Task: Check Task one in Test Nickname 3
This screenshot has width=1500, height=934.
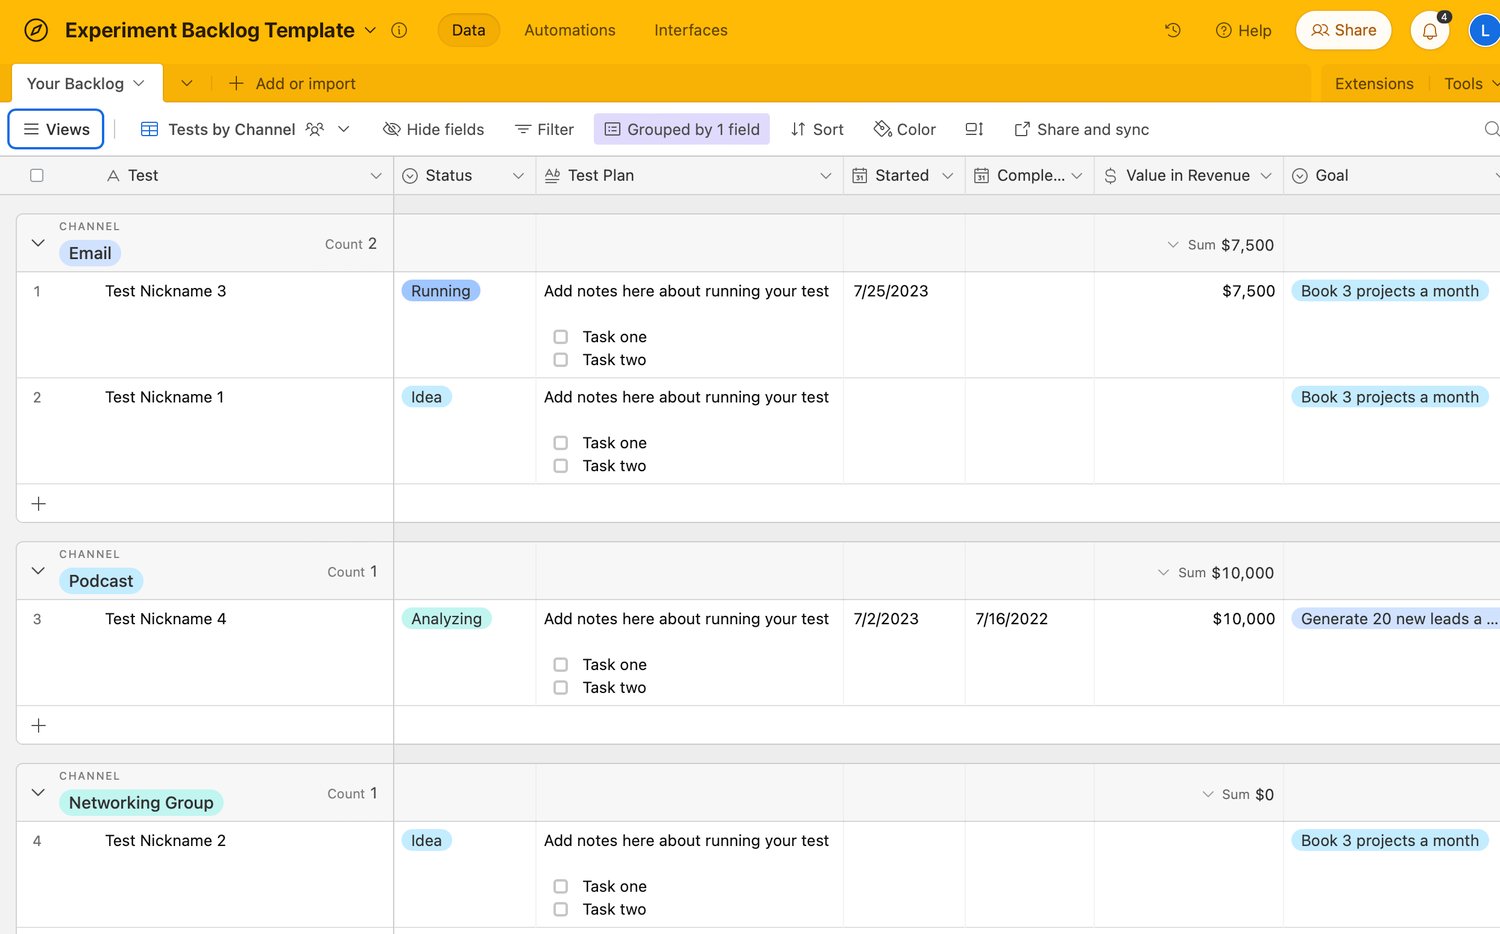Action: coord(561,337)
